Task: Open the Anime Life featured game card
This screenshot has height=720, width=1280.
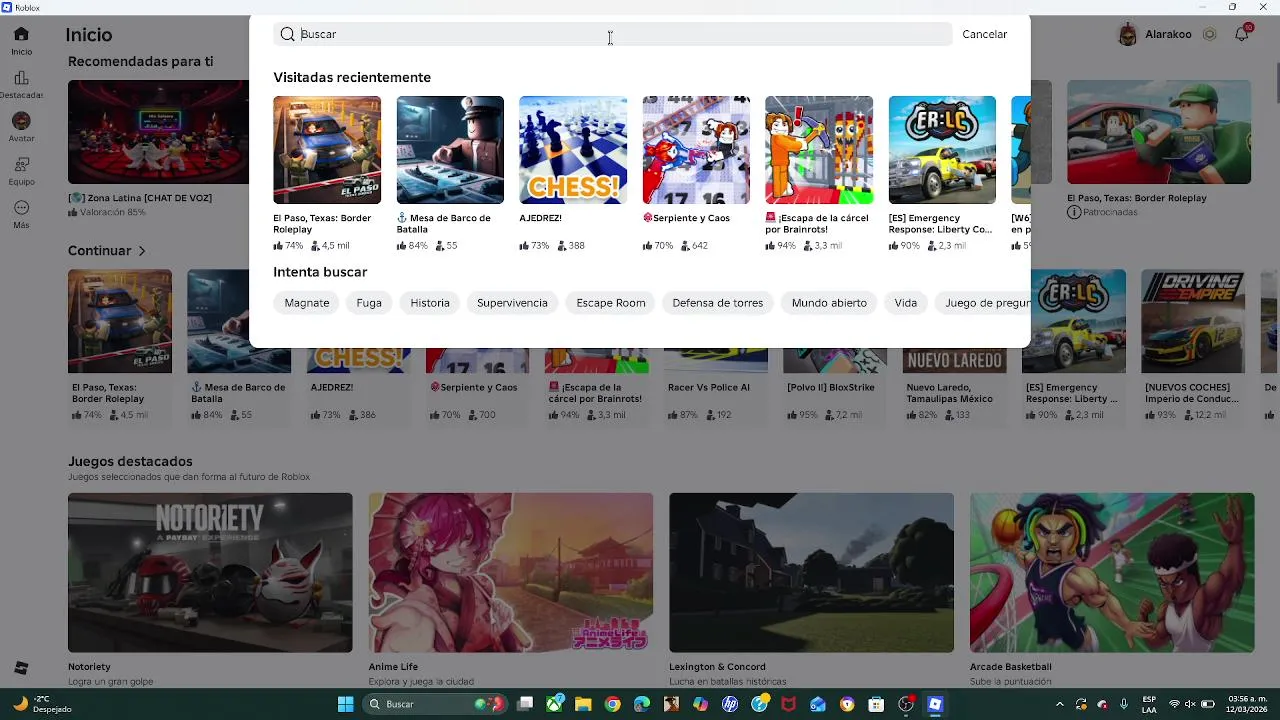Action: click(x=511, y=572)
